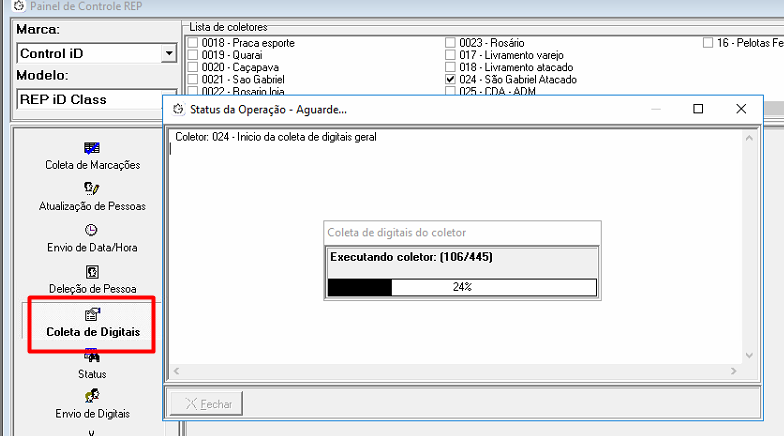
Task: Open the Status sidebar item
Action: (x=92, y=355)
